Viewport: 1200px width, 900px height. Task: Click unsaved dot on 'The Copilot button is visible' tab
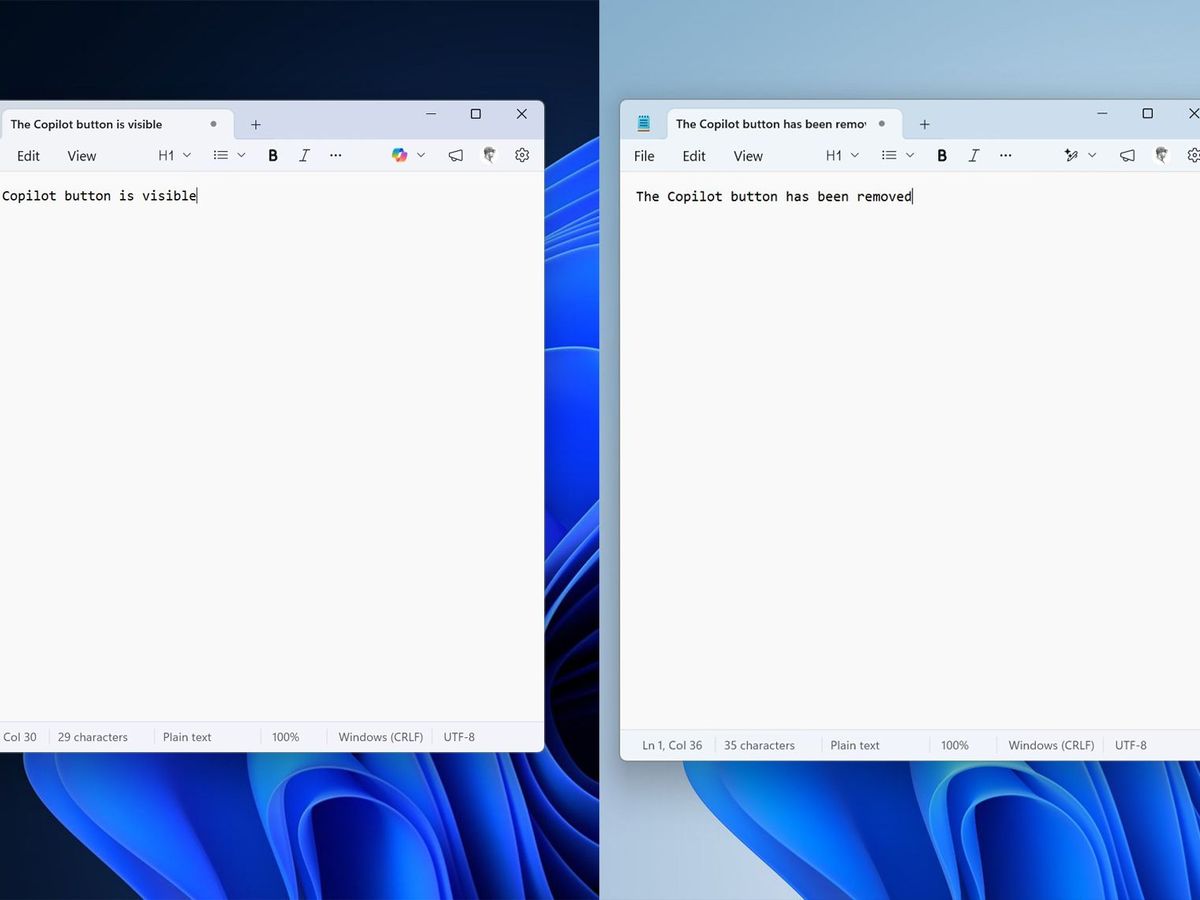213,124
